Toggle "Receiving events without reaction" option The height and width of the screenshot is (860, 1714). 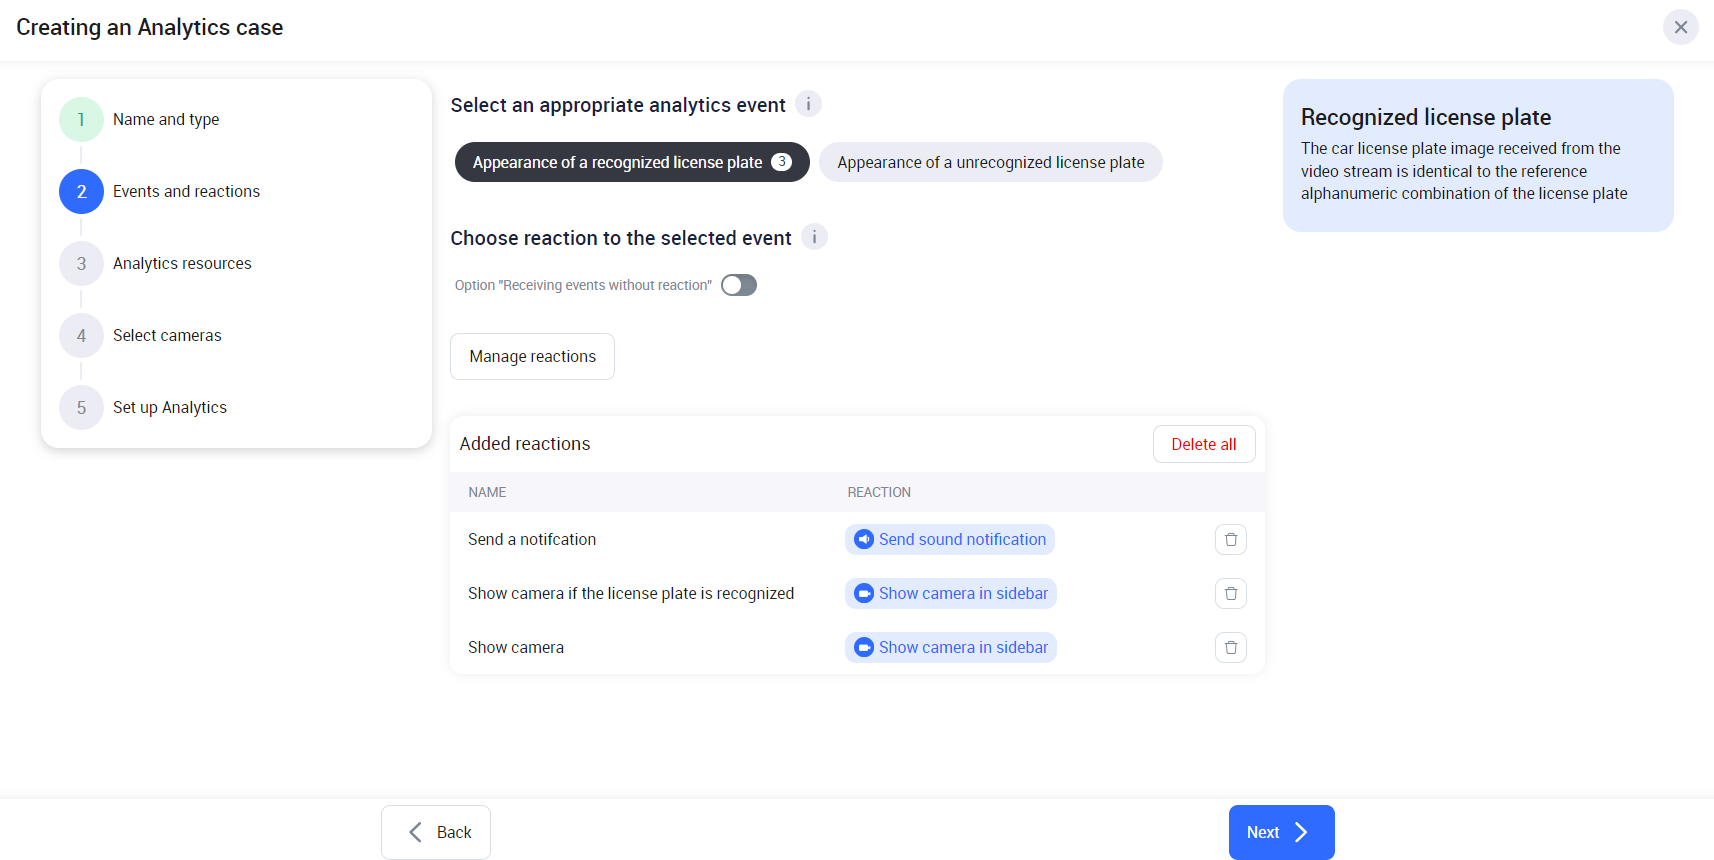[739, 285]
